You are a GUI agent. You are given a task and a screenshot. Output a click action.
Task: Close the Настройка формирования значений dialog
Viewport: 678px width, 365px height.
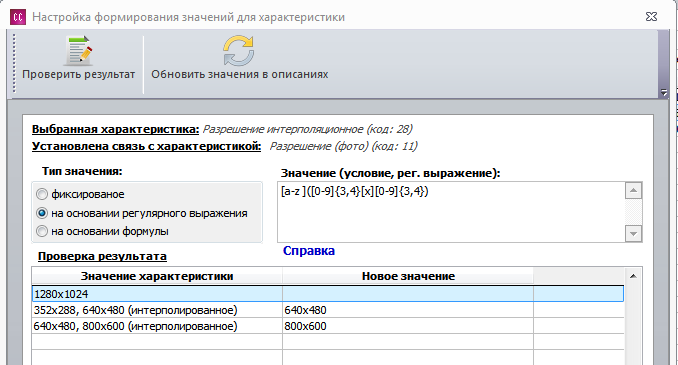(x=651, y=16)
